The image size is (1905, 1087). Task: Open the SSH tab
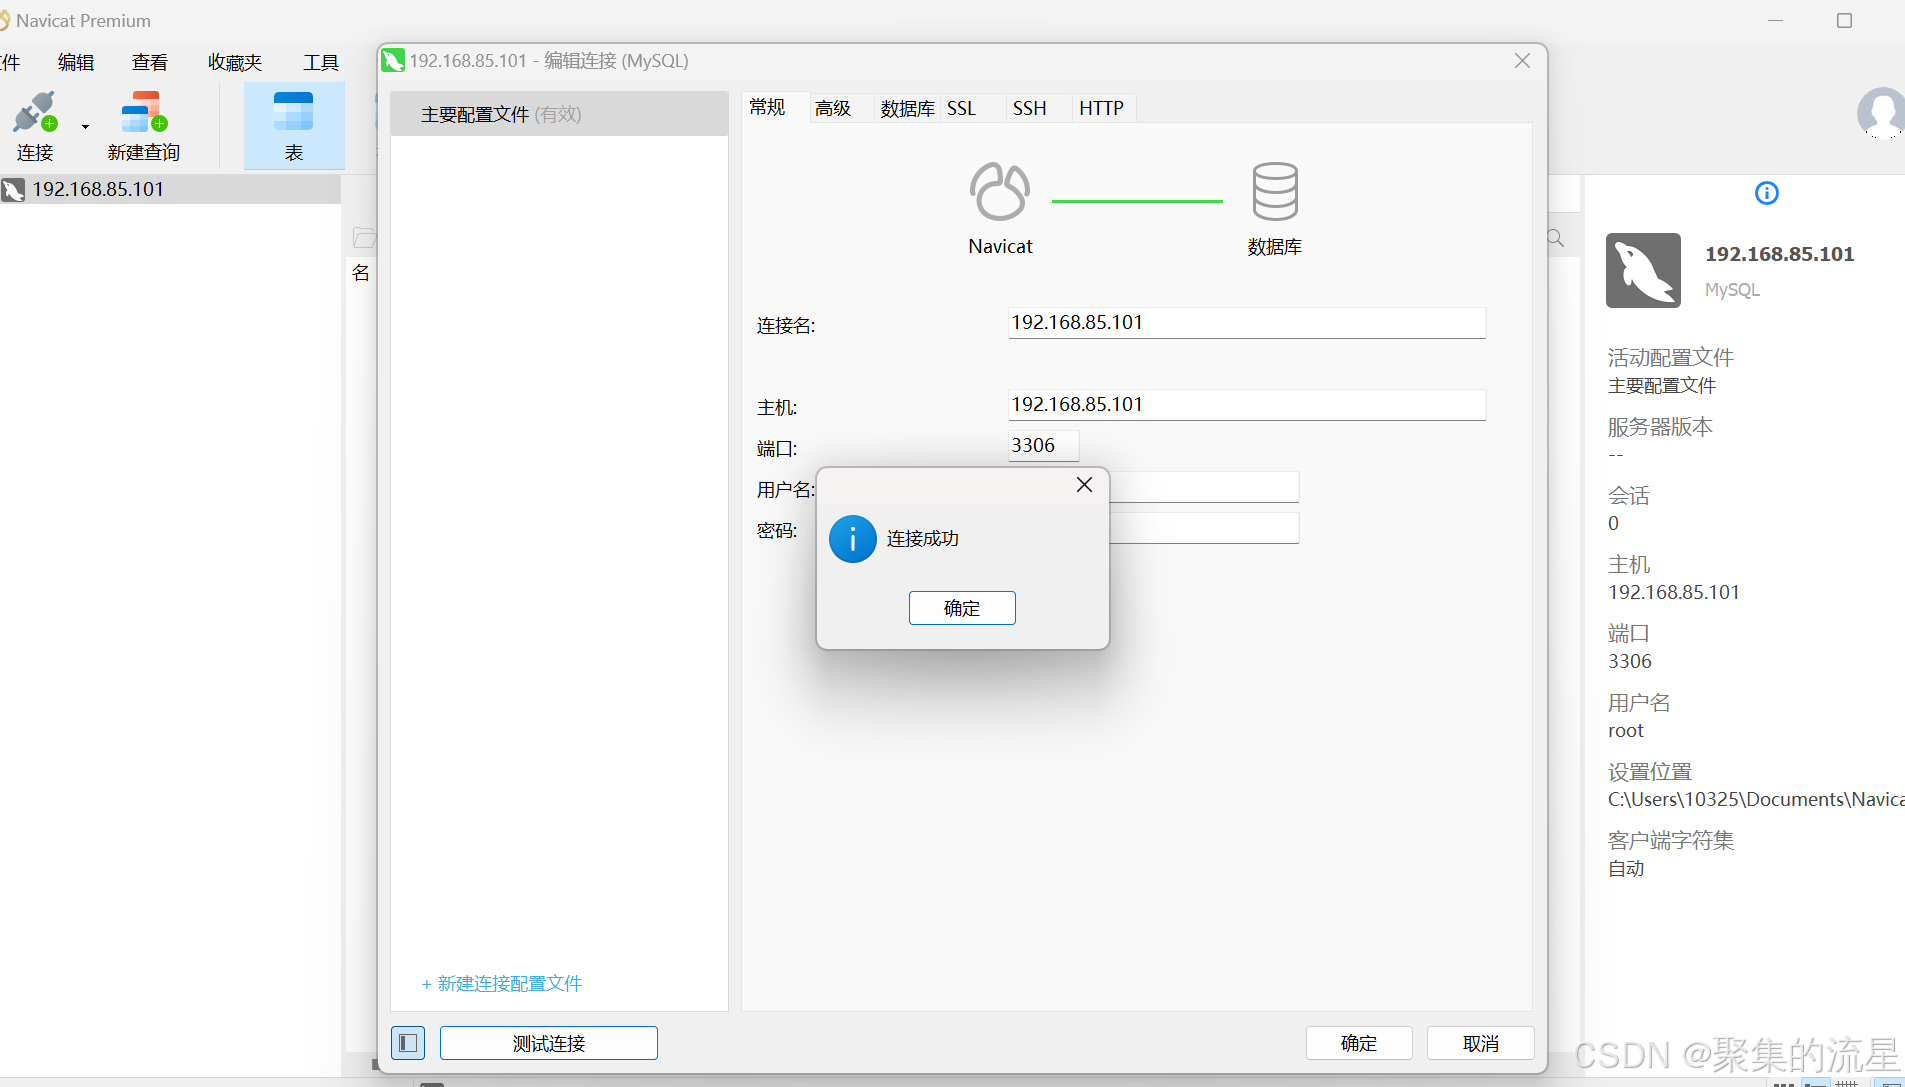point(1029,108)
